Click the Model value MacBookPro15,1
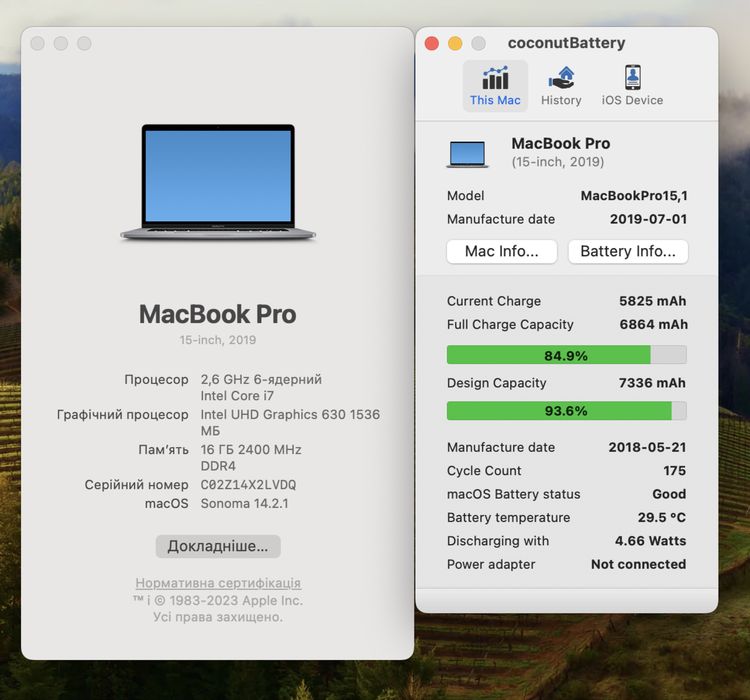 [634, 196]
